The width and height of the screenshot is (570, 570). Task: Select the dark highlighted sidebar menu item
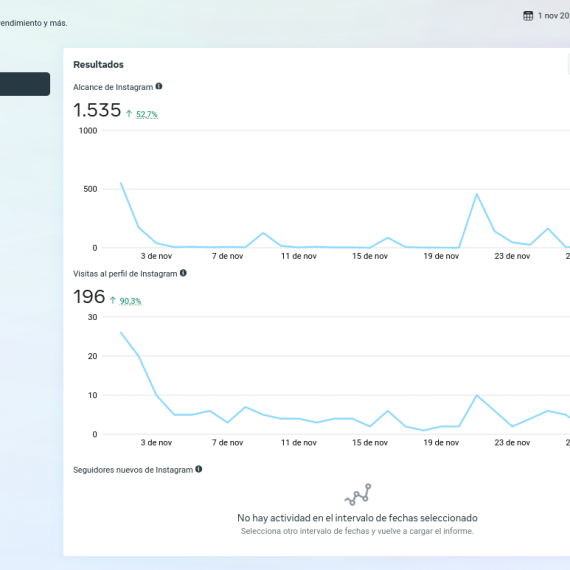(25, 84)
